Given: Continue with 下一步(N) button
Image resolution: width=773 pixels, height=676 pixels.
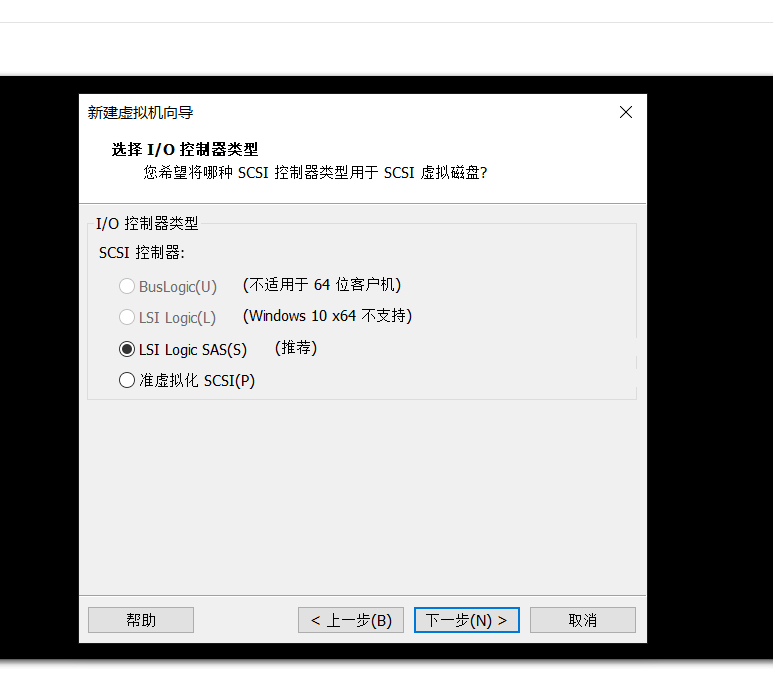Looking at the screenshot, I should 467,620.
